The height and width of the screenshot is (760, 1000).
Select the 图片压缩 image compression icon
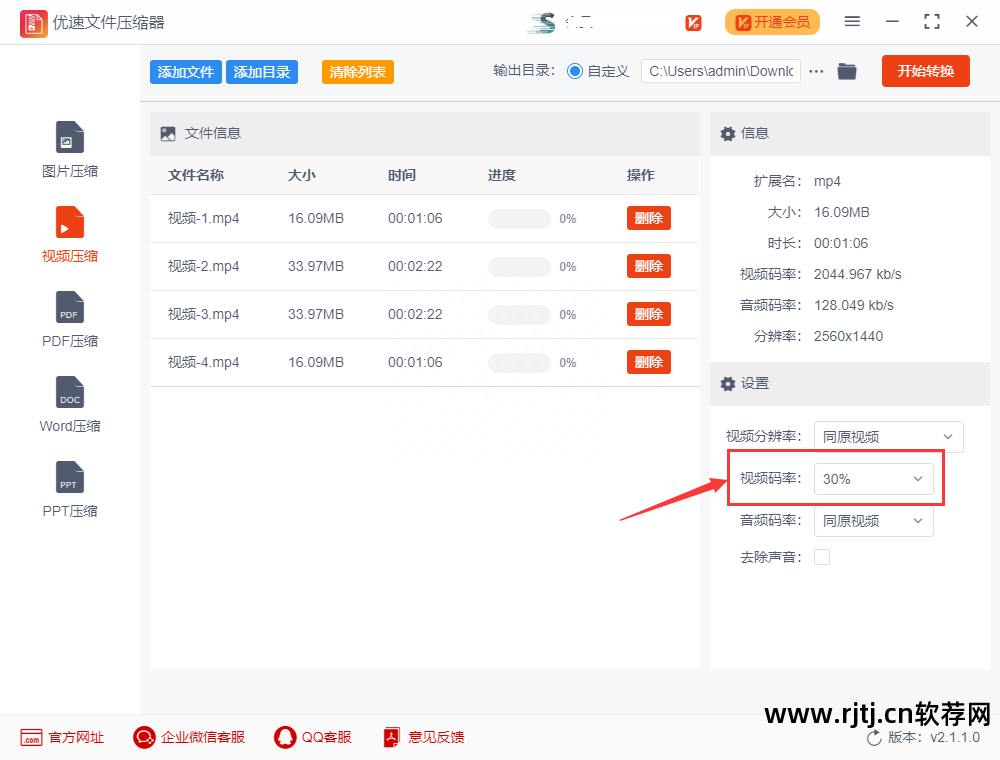[x=70, y=138]
